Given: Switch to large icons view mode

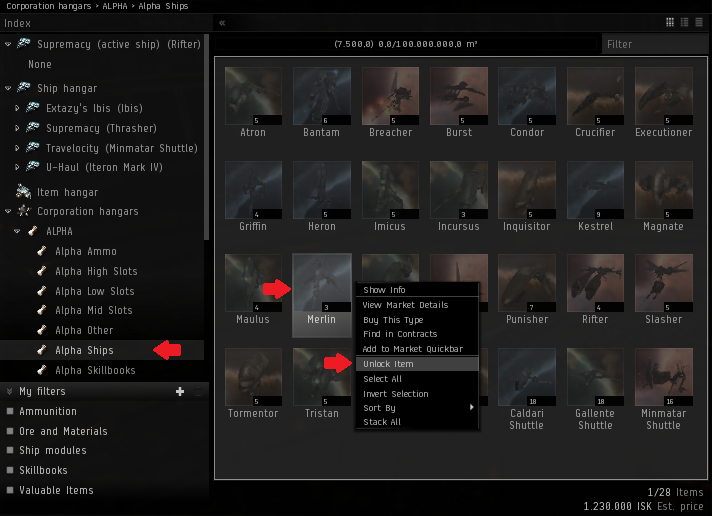Looking at the screenshot, I should click(x=670, y=22).
